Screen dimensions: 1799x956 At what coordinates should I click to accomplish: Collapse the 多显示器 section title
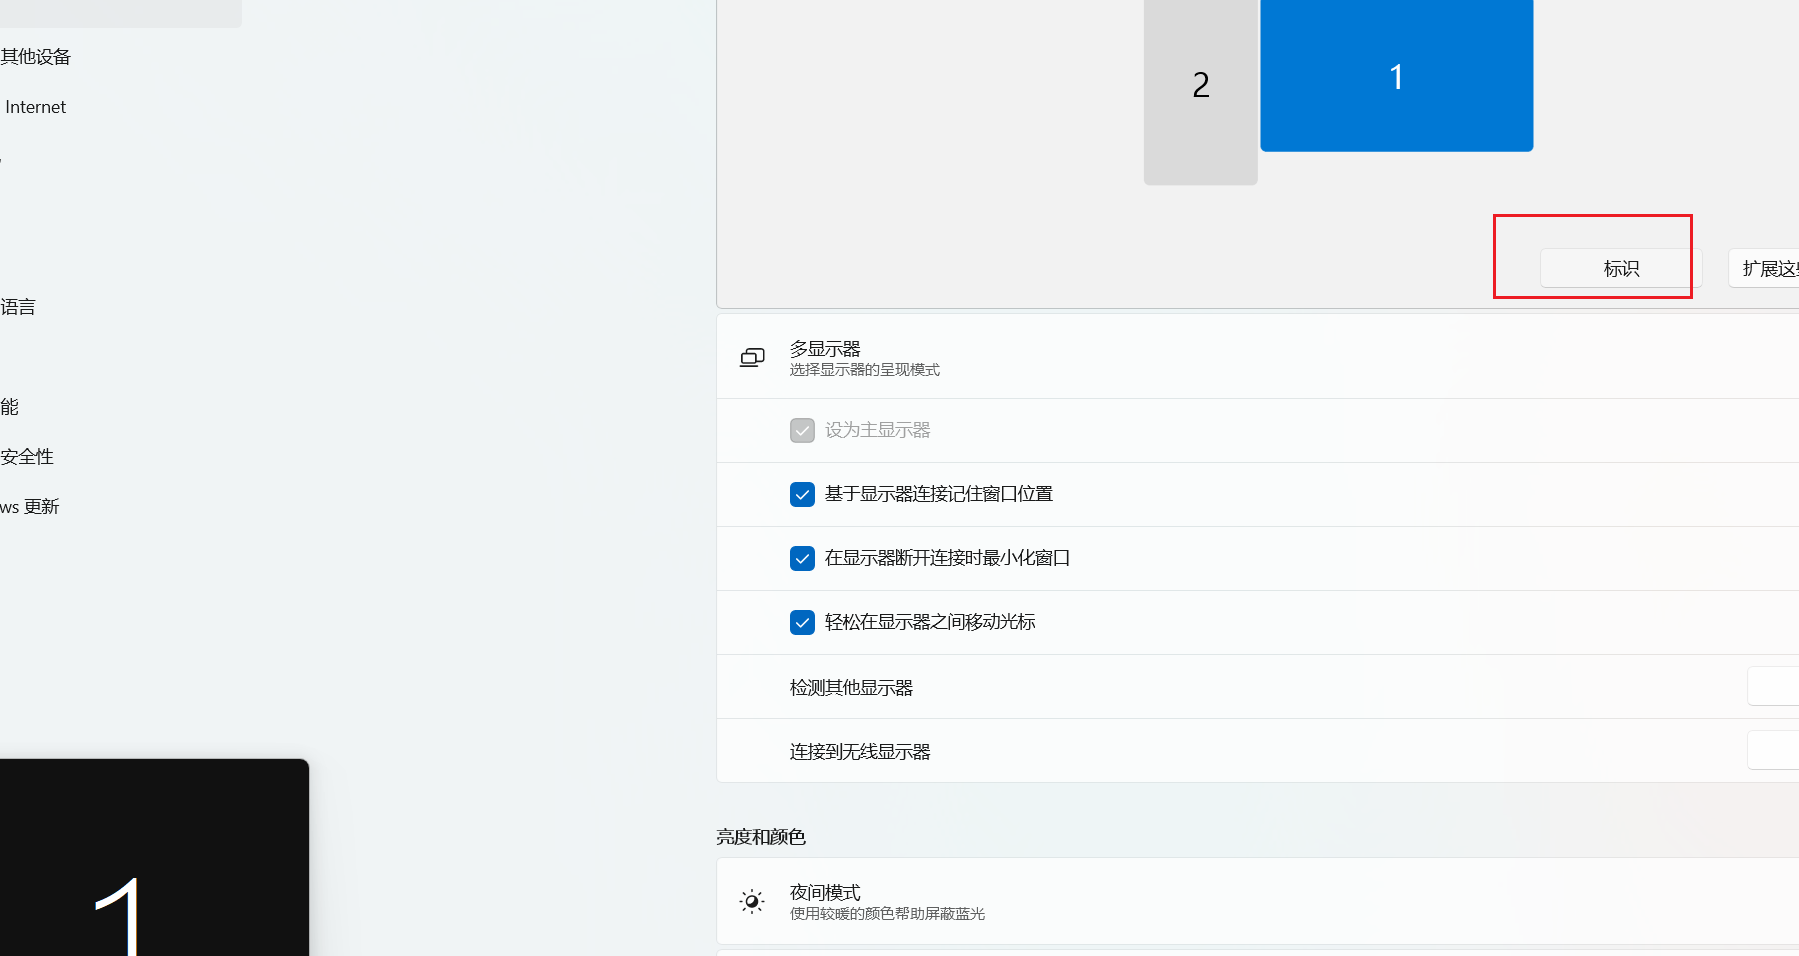[825, 349]
